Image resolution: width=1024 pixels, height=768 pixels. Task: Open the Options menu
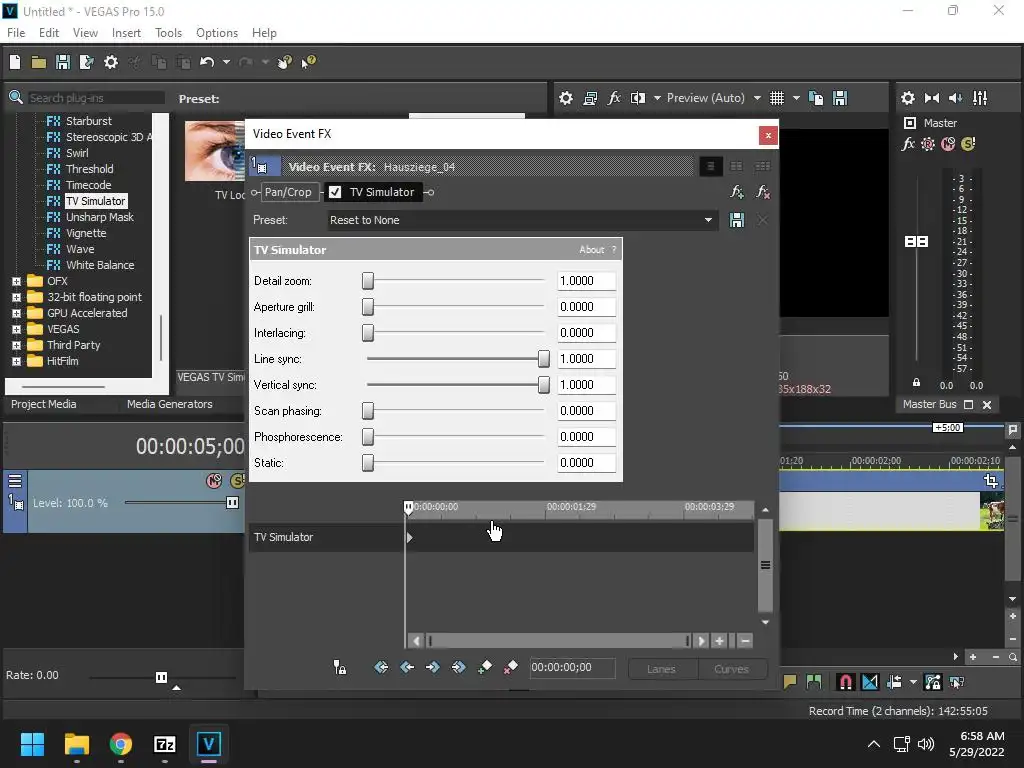pyautogui.click(x=217, y=33)
